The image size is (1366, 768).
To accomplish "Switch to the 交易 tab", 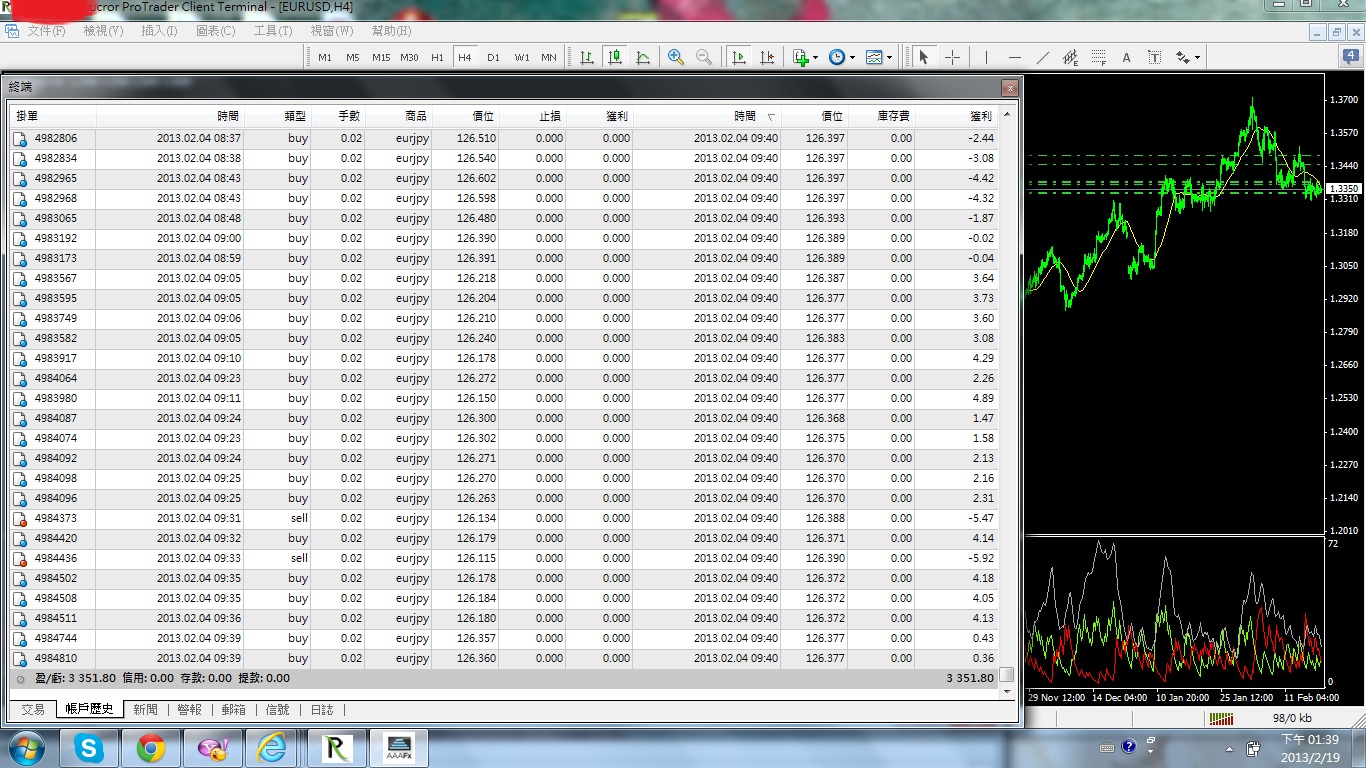I will click(33, 709).
